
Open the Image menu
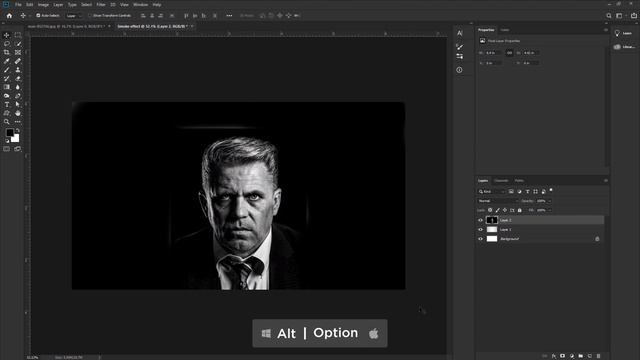43,4
